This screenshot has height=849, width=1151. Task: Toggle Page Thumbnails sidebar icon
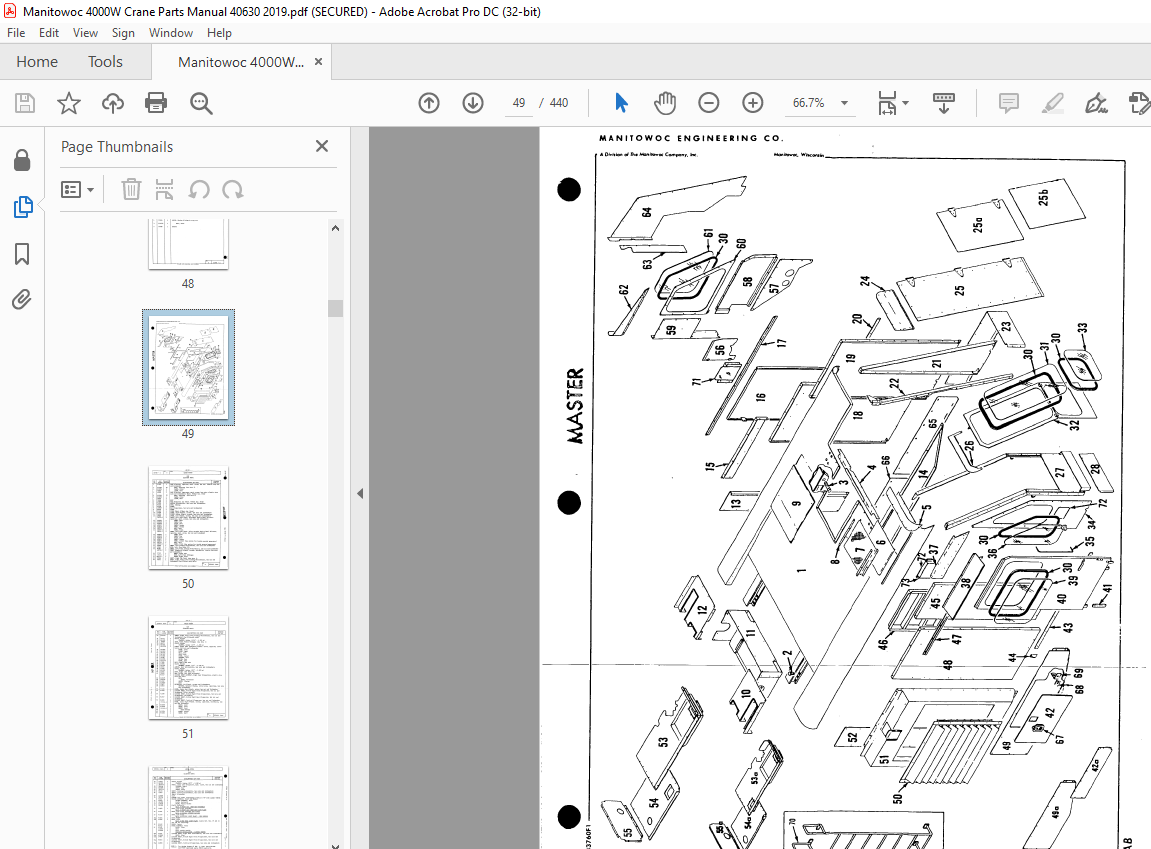[x=23, y=207]
